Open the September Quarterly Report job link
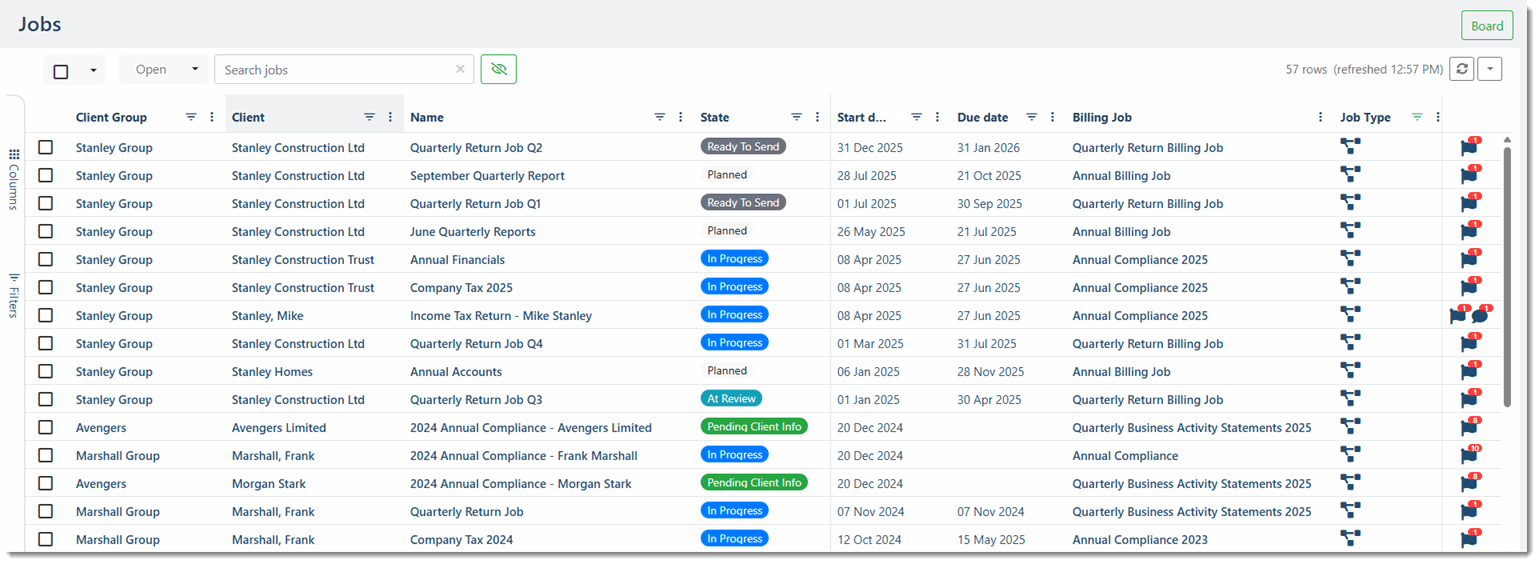Viewport: 1539px width, 564px height. click(x=487, y=176)
